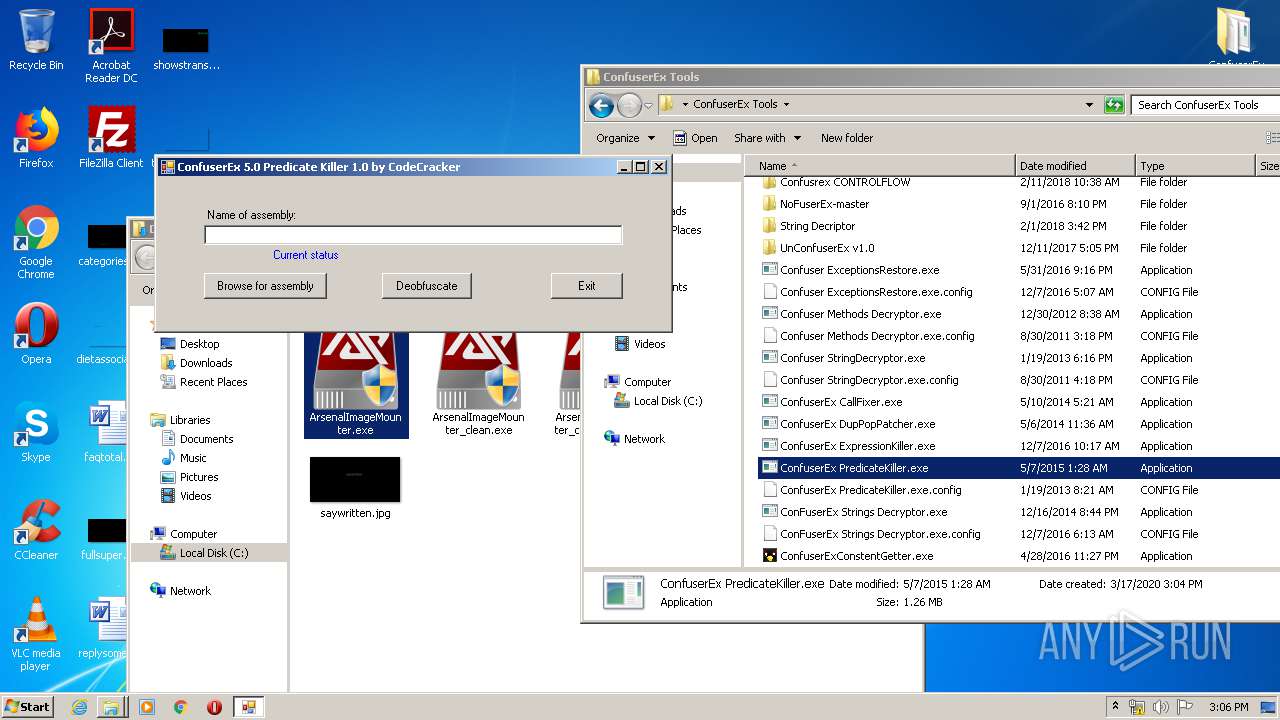Click back arrow in ConfuserEx Tools window
The width and height of the screenshot is (1280, 720).
coord(601,104)
